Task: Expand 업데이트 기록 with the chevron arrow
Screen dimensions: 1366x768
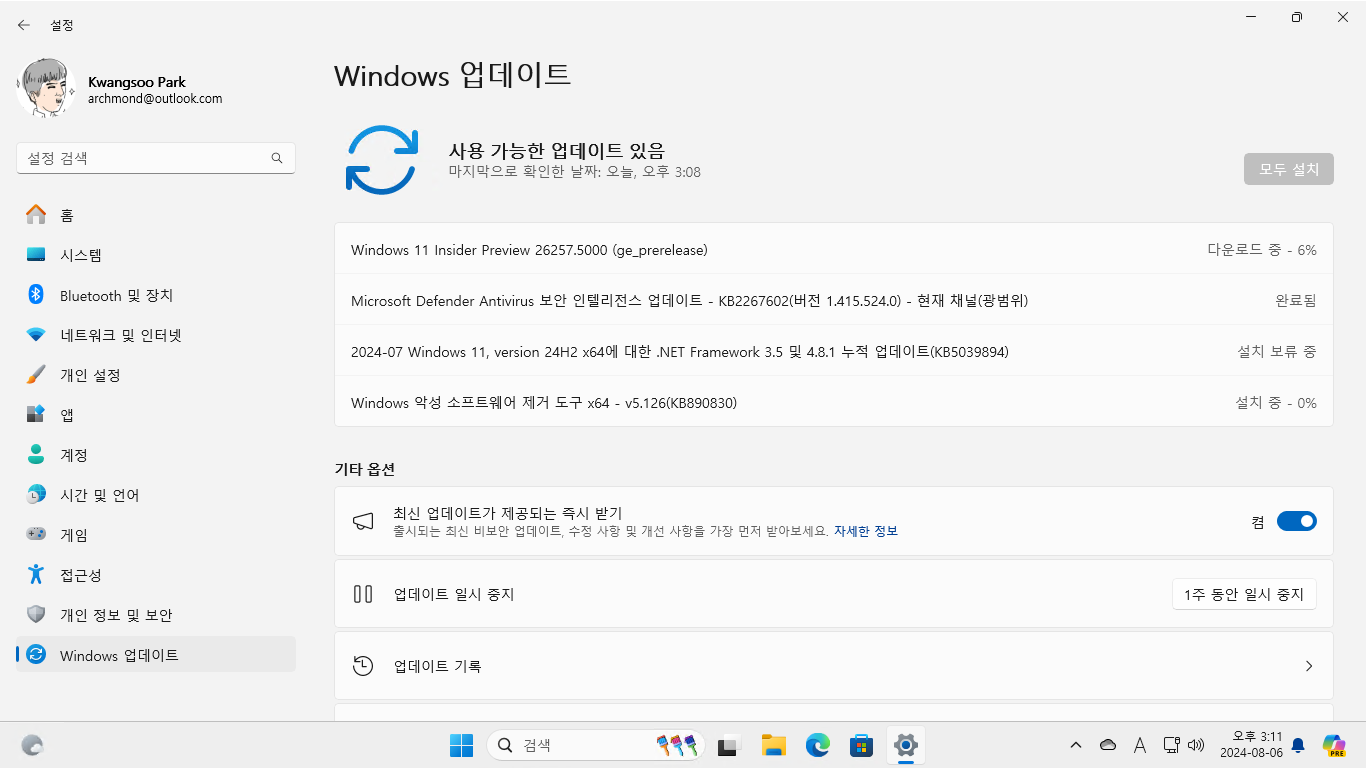Action: [1309, 666]
